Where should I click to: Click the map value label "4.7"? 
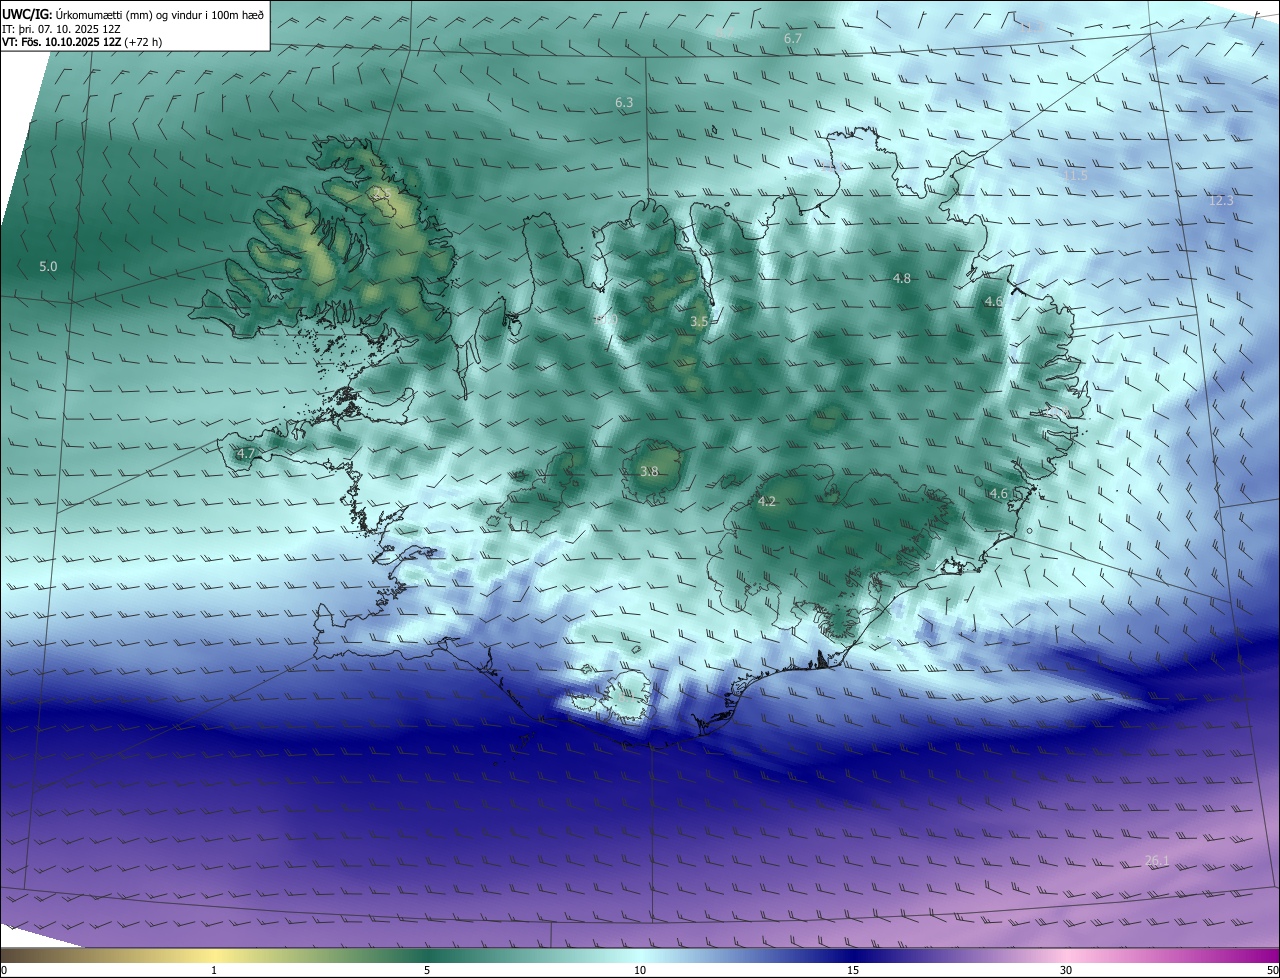(x=247, y=454)
